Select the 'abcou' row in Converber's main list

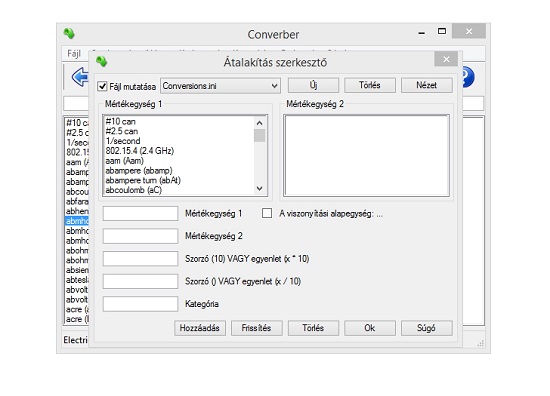click(77, 192)
